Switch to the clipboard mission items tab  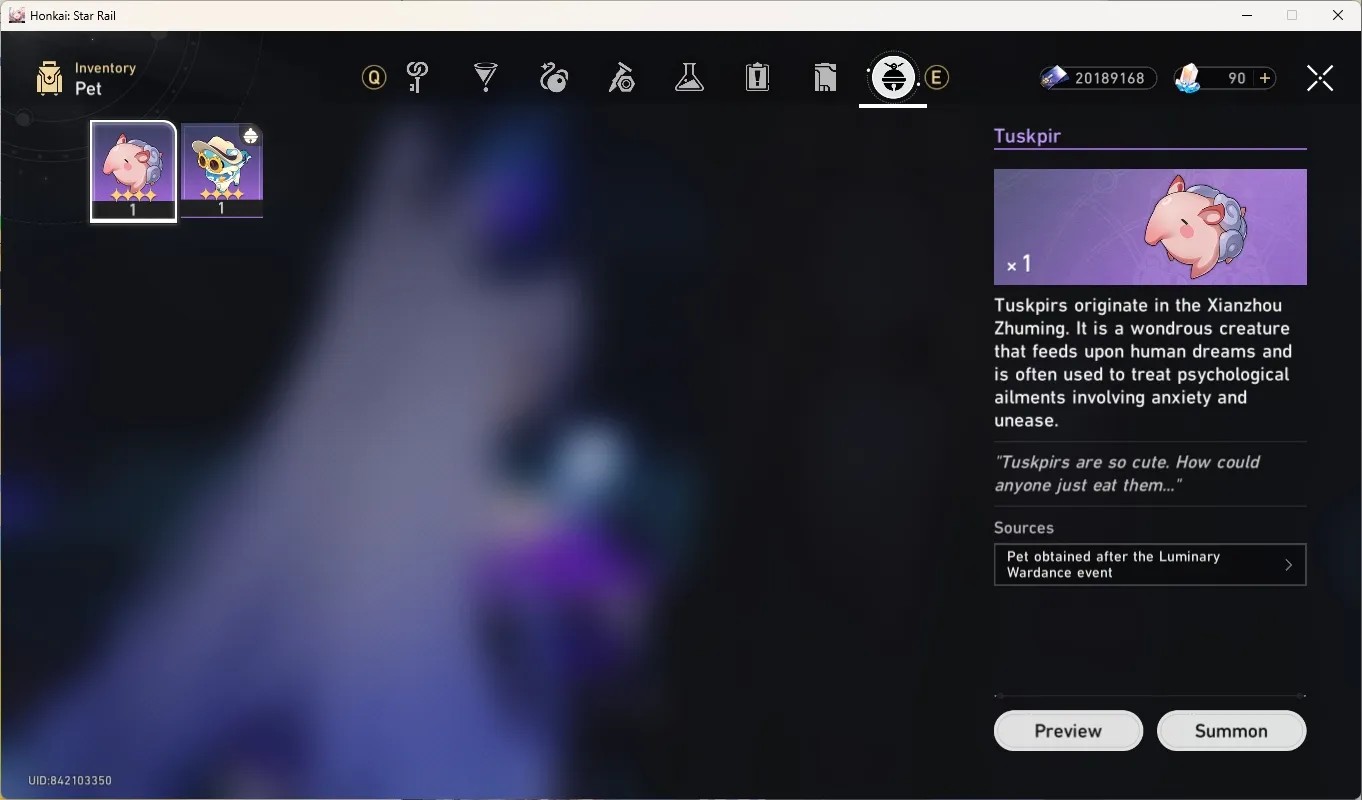(x=757, y=77)
